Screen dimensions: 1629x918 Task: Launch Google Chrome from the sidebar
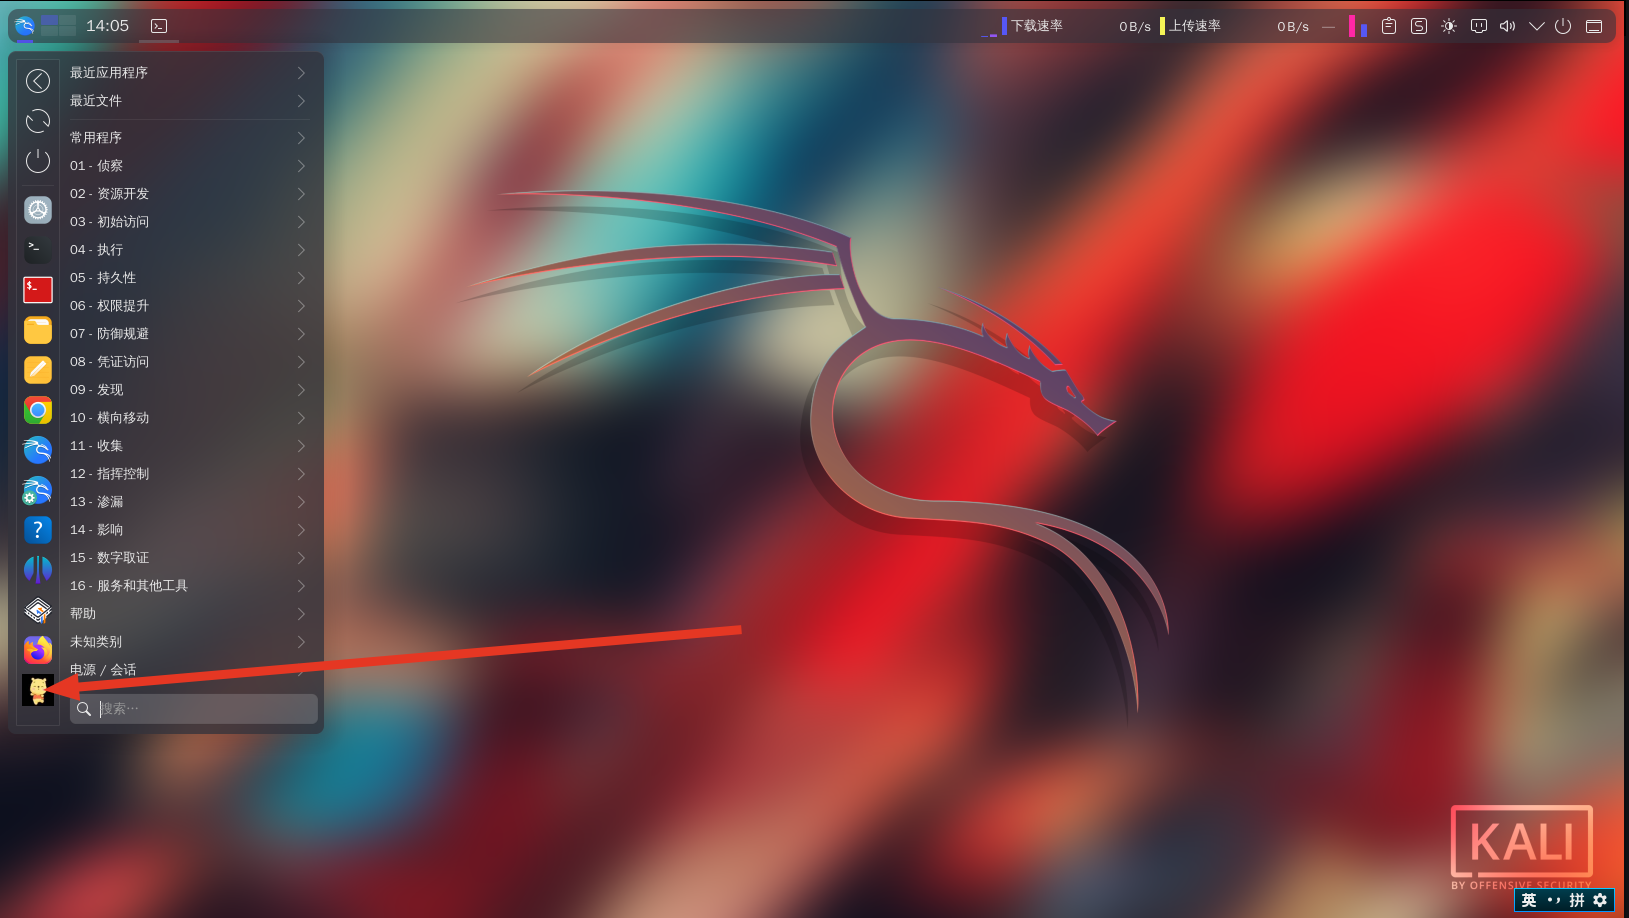pyautogui.click(x=38, y=410)
